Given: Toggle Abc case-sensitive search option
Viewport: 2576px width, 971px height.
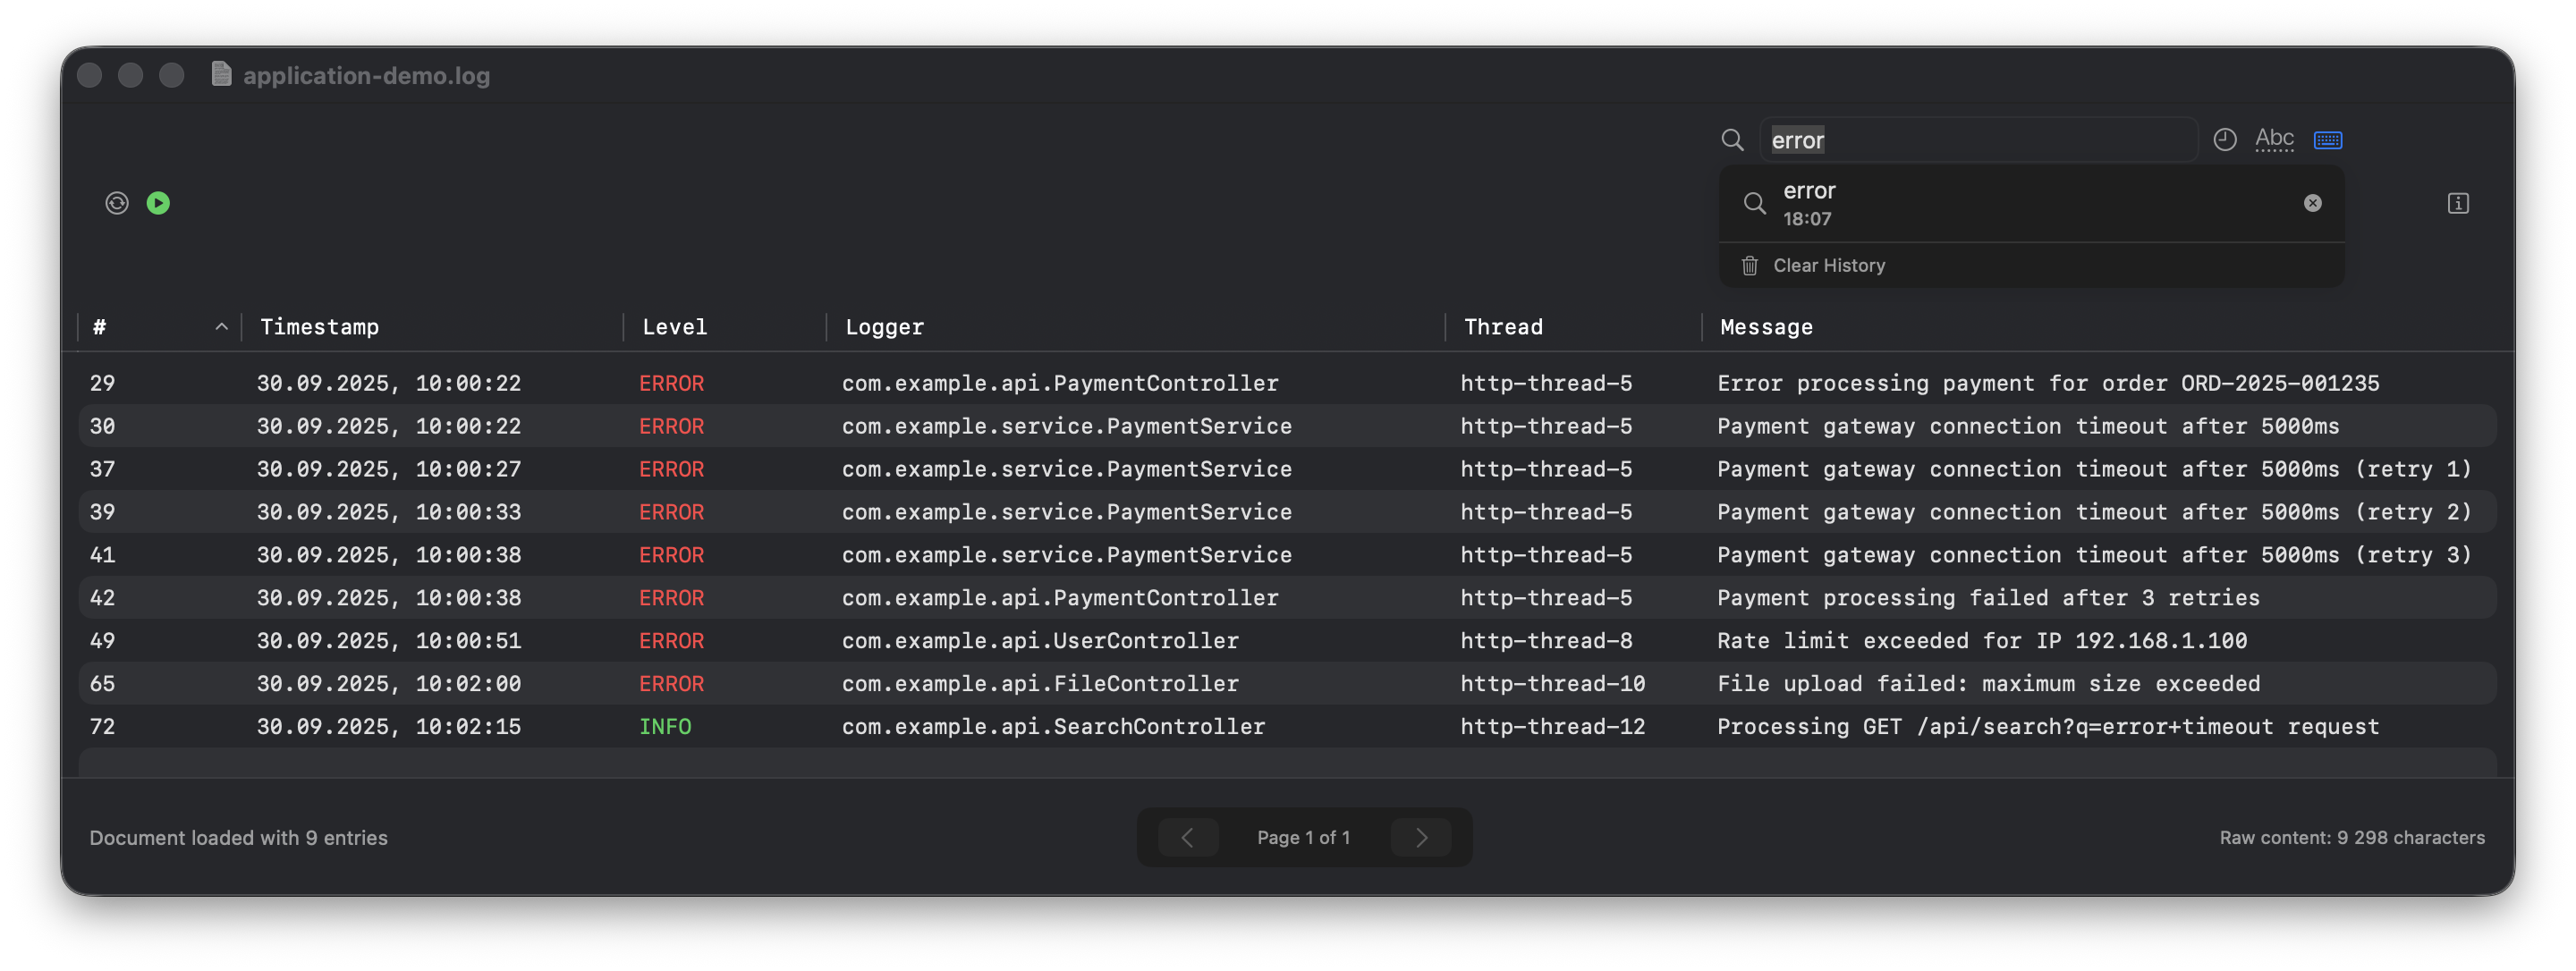Looking at the screenshot, I should 2274,139.
